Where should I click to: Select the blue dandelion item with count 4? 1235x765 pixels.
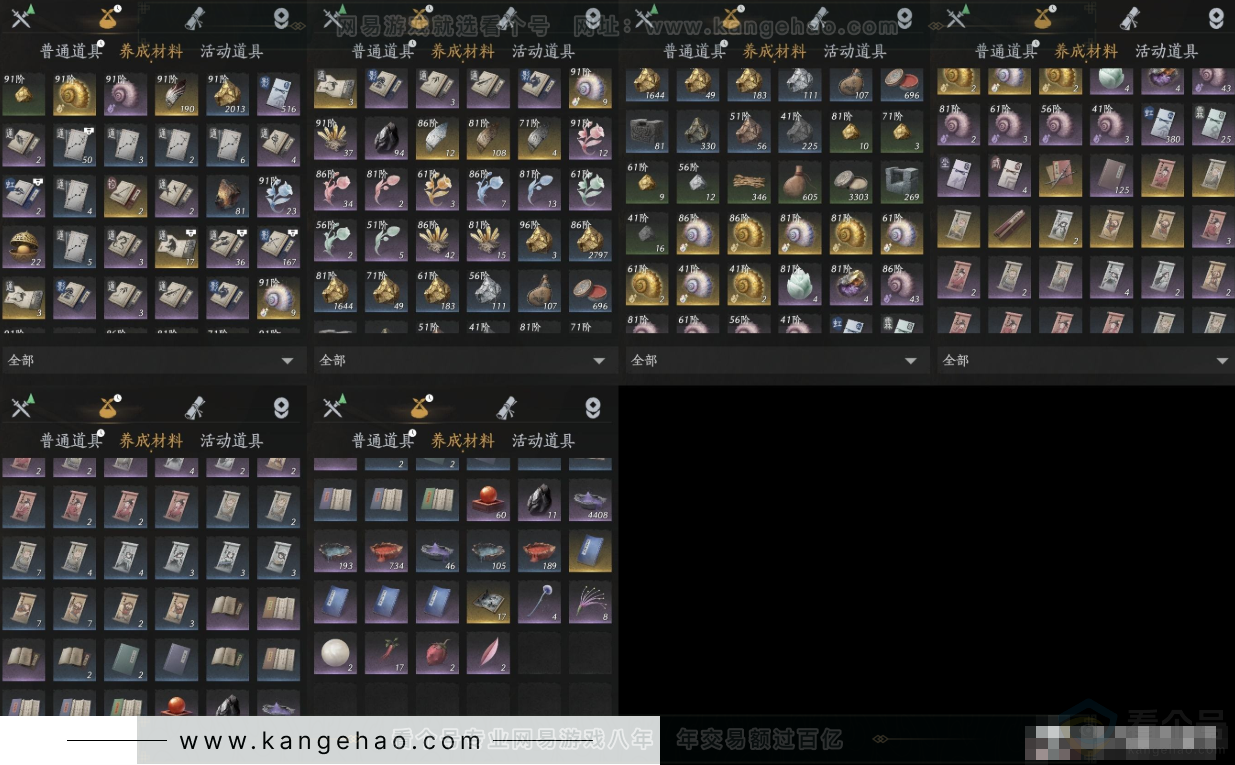pos(540,602)
